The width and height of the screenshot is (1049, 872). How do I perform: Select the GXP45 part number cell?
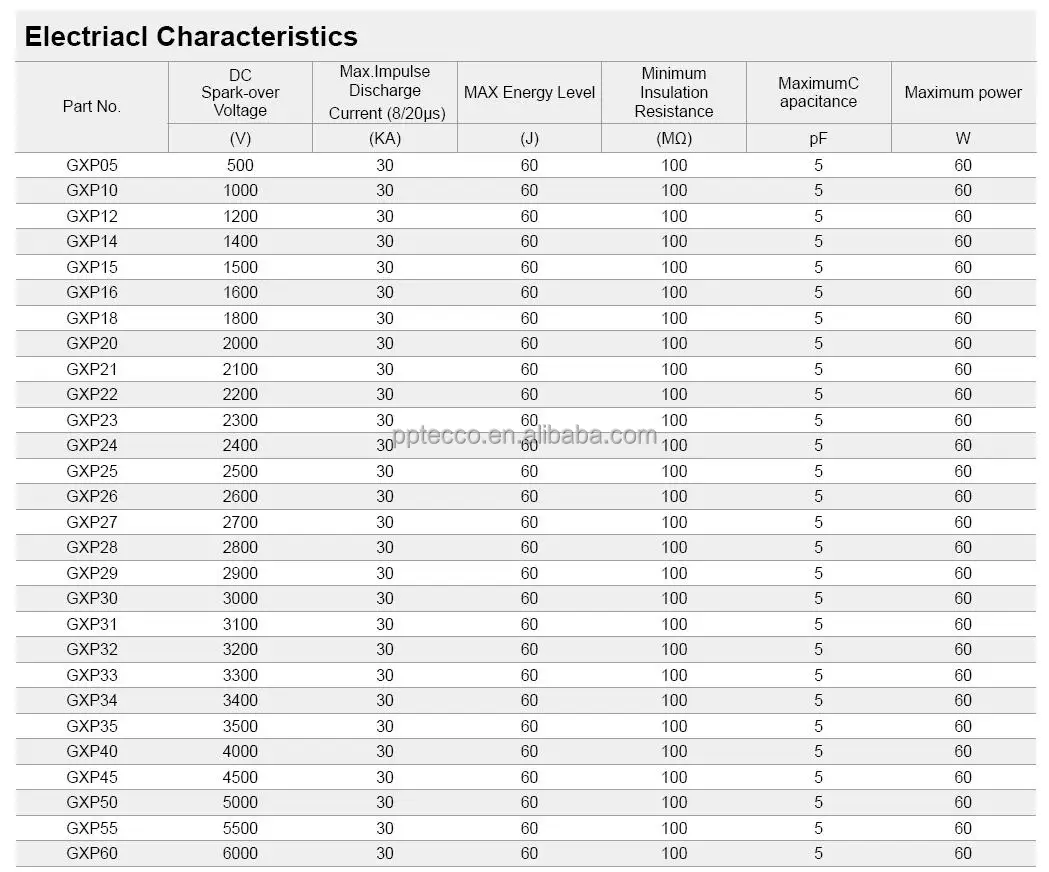point(92,777)
